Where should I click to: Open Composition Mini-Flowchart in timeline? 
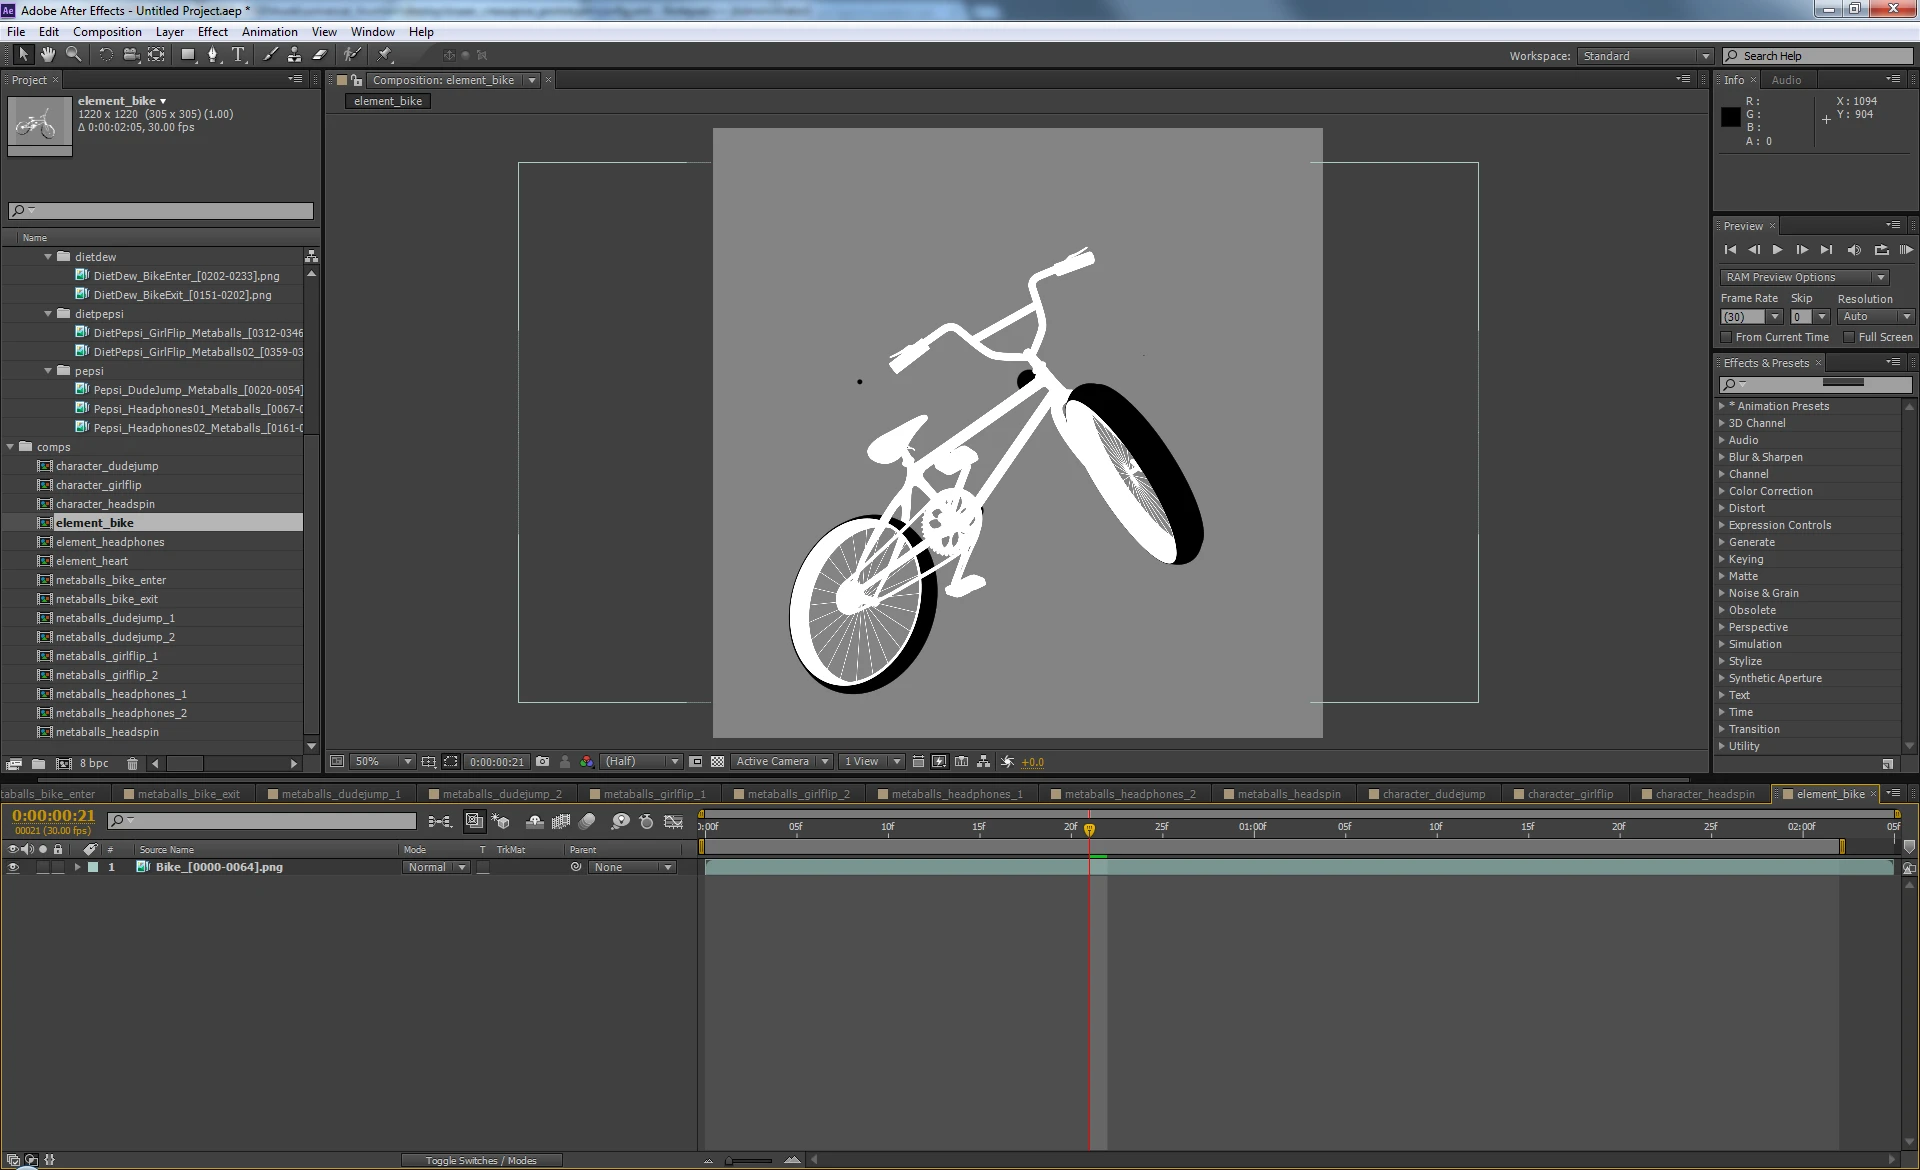(x=439, y=821)
